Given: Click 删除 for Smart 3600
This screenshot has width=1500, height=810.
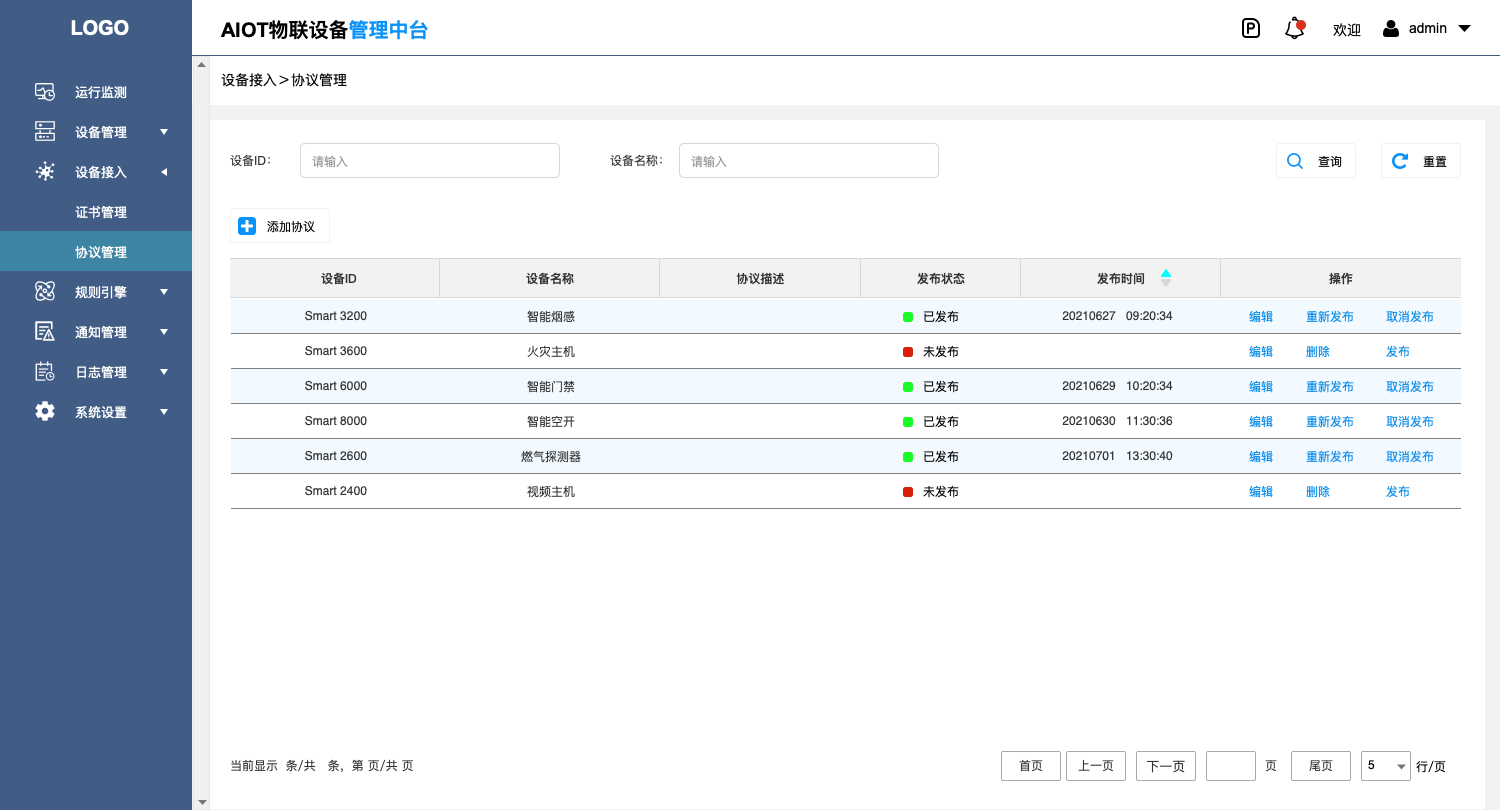Looking at the screenshot, I should coord(1318,351).
